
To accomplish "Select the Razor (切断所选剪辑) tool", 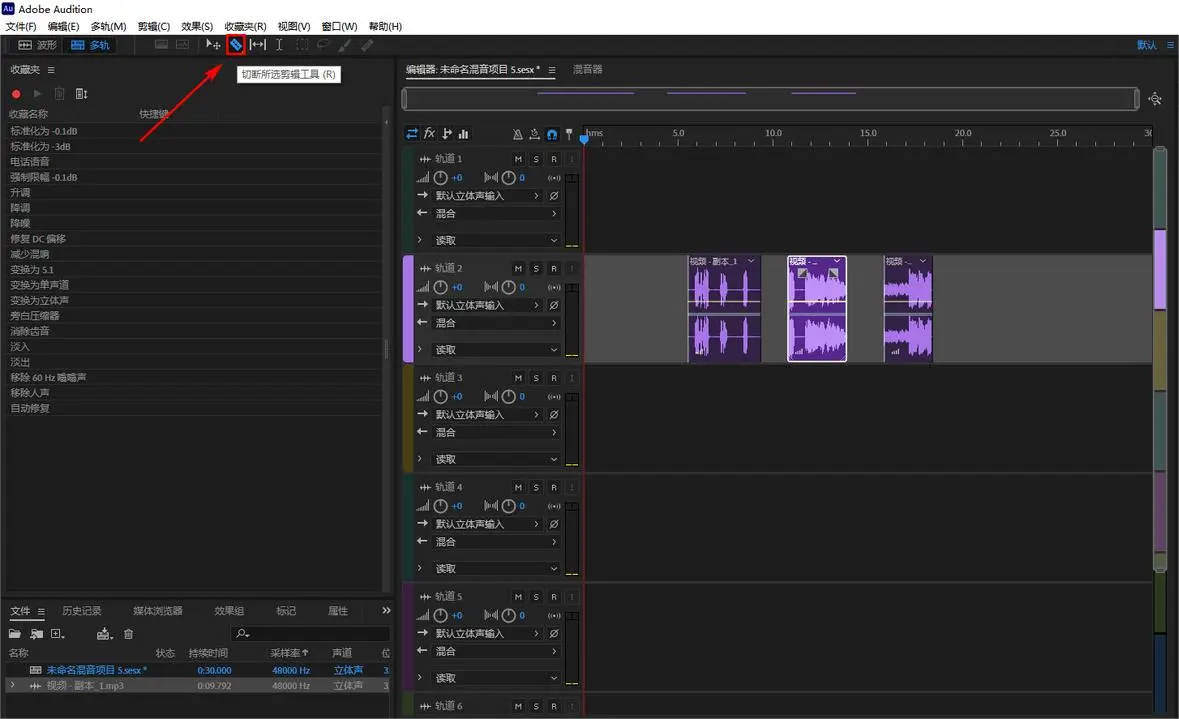I will point(236,45).
